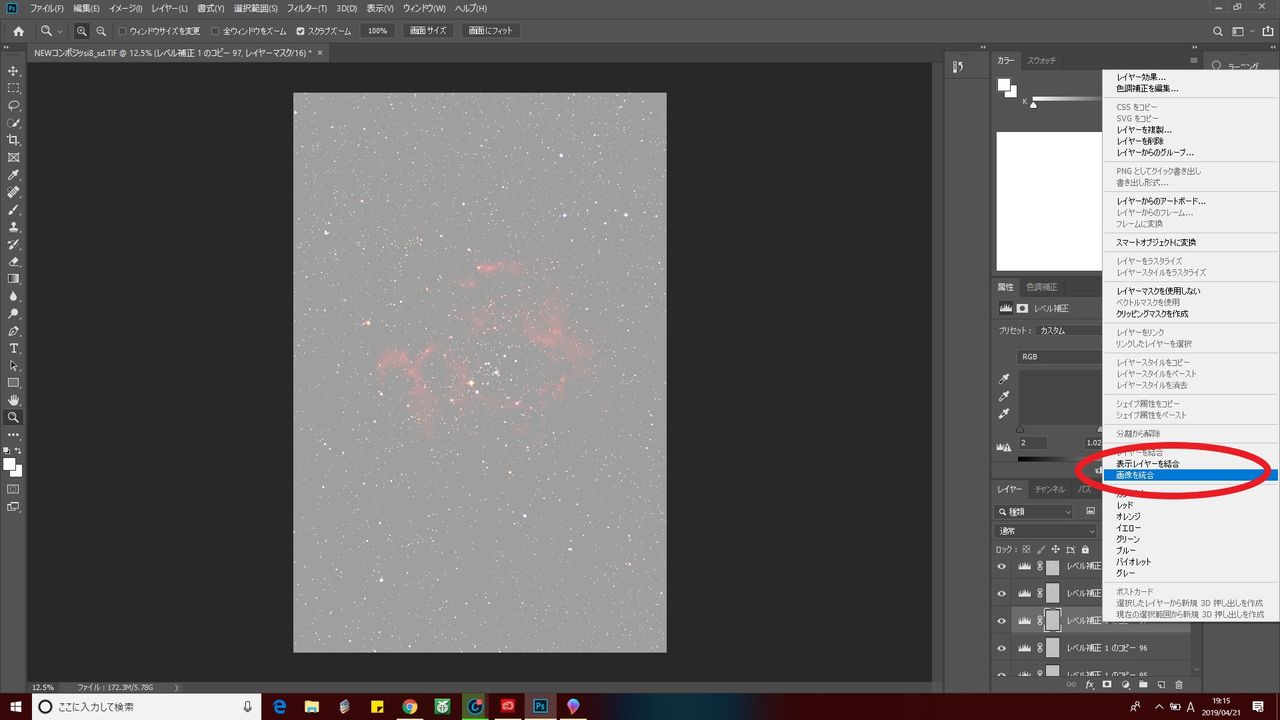Select the Lasso tool
The width and height of the screenshot is (1280, 720).
click(x=14, y=105)
